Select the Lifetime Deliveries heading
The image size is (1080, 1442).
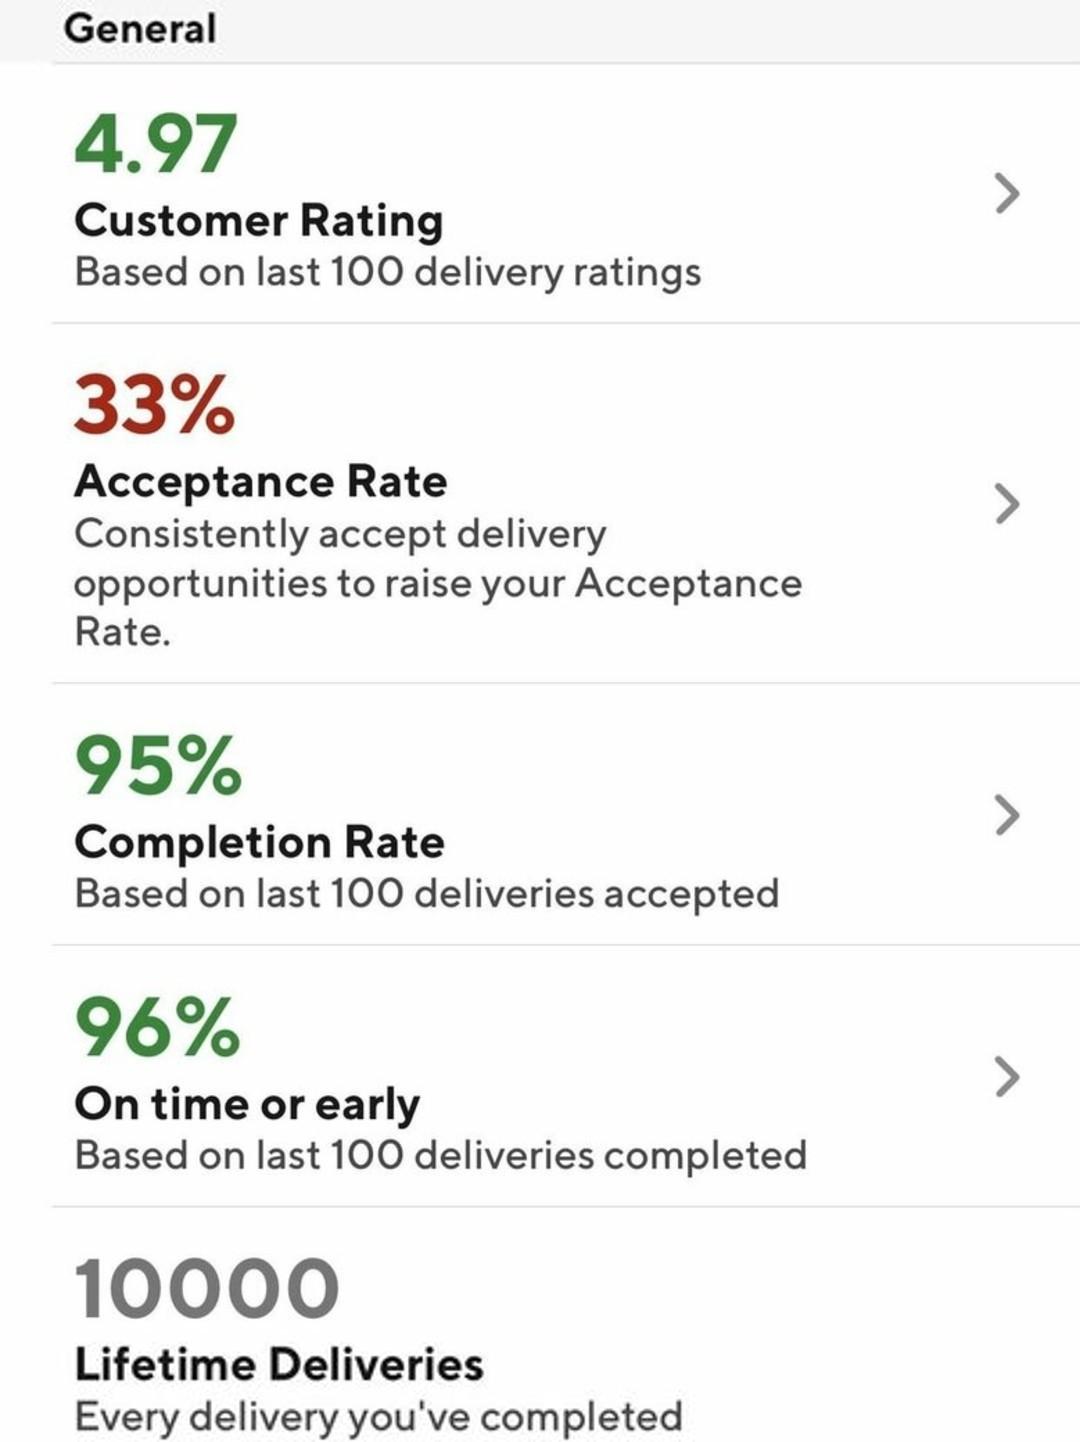click(279, 1364)
